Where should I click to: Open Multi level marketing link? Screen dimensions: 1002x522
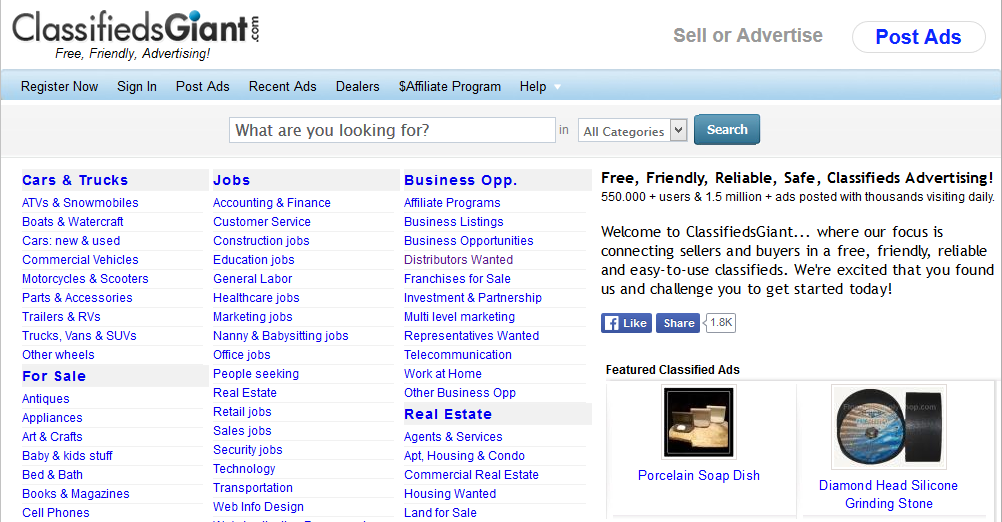click(459, 317)
